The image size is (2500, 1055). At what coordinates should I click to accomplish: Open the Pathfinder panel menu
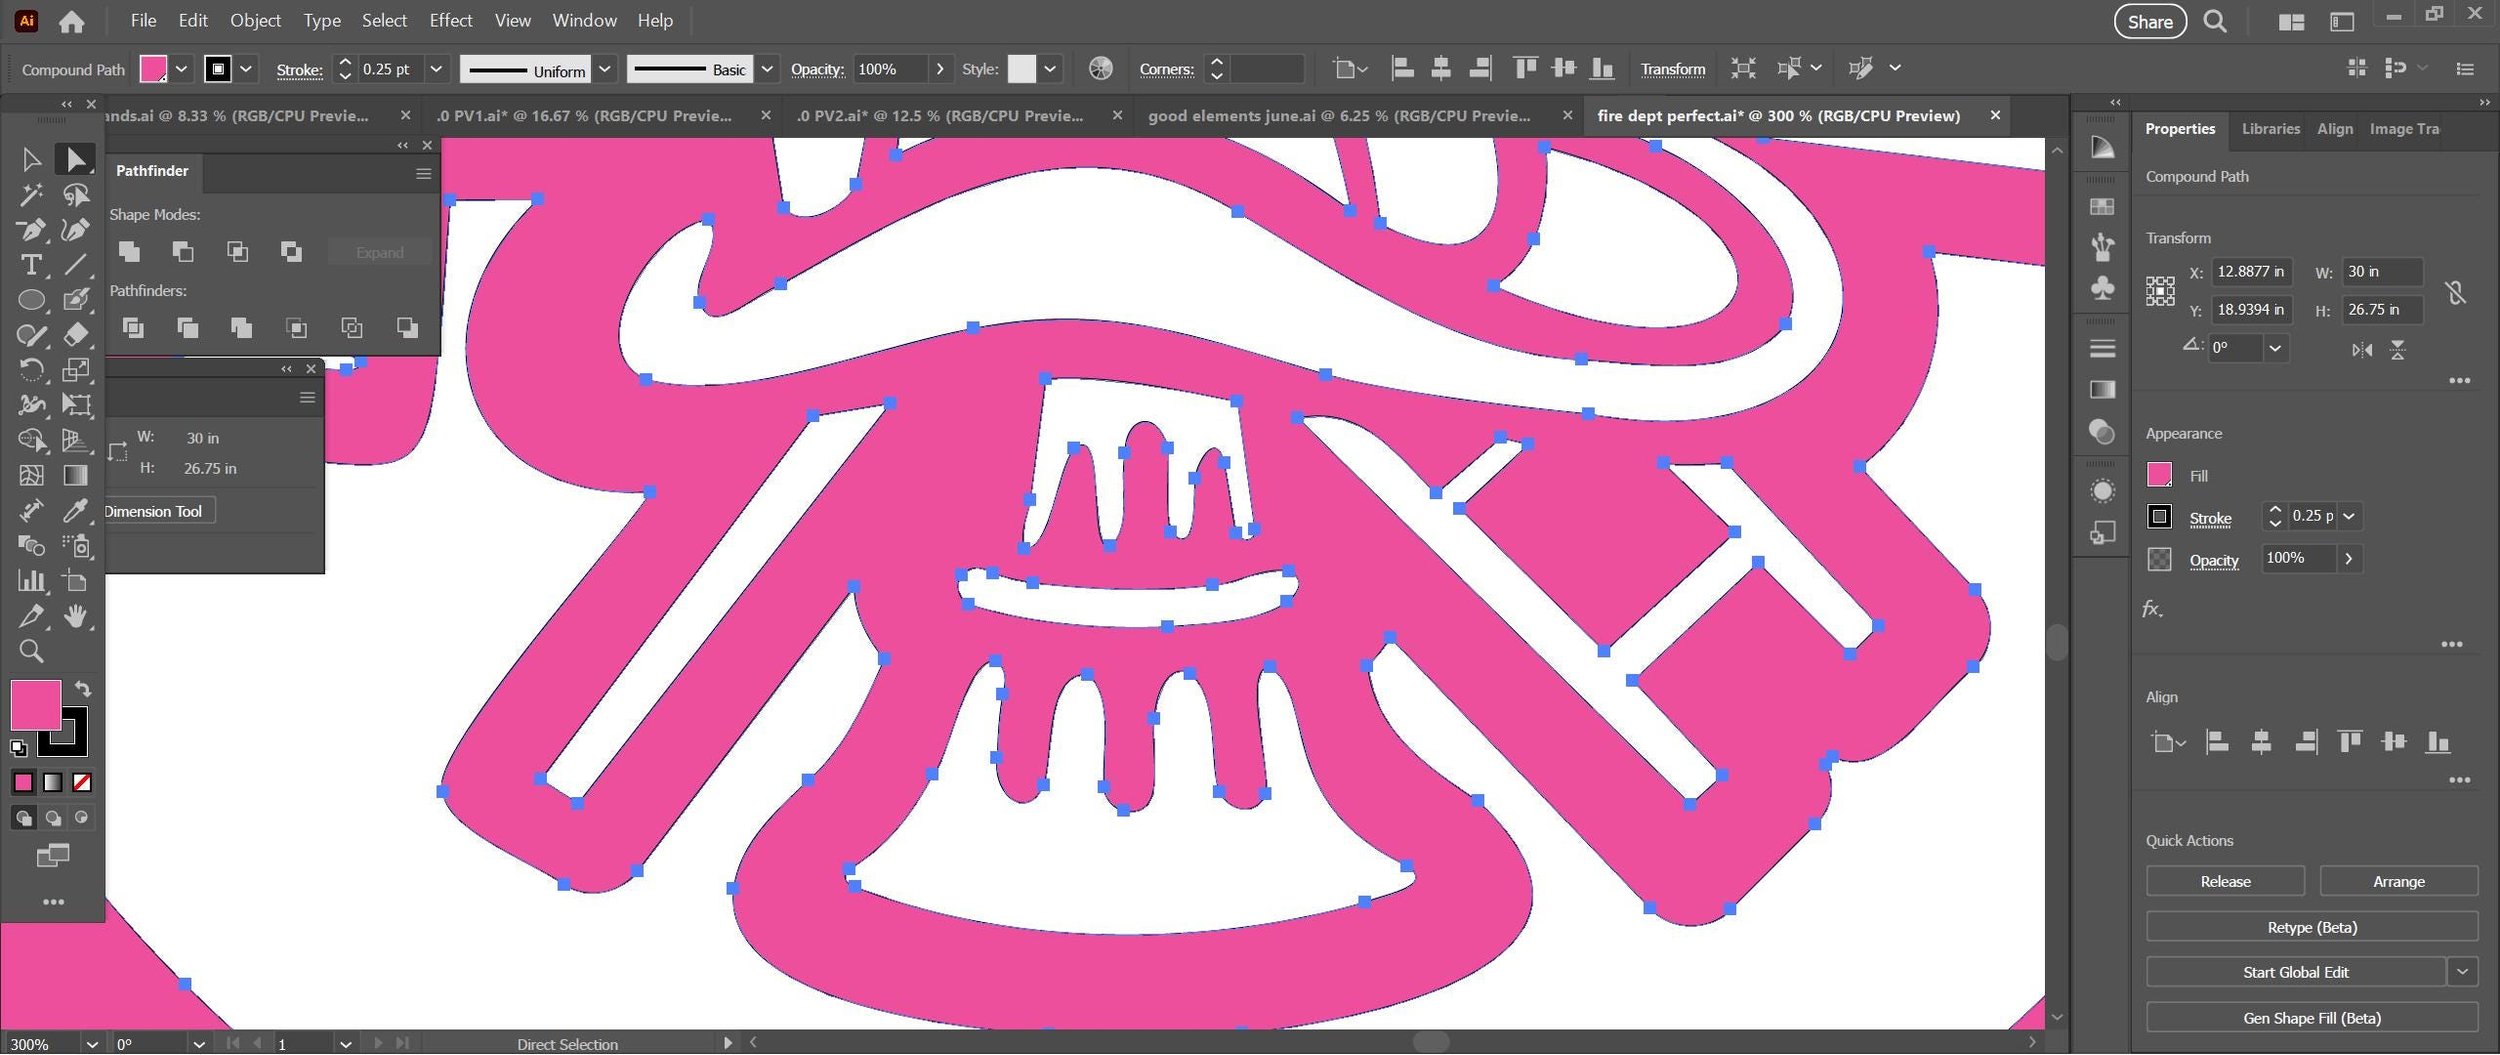[x=423, y=174]
